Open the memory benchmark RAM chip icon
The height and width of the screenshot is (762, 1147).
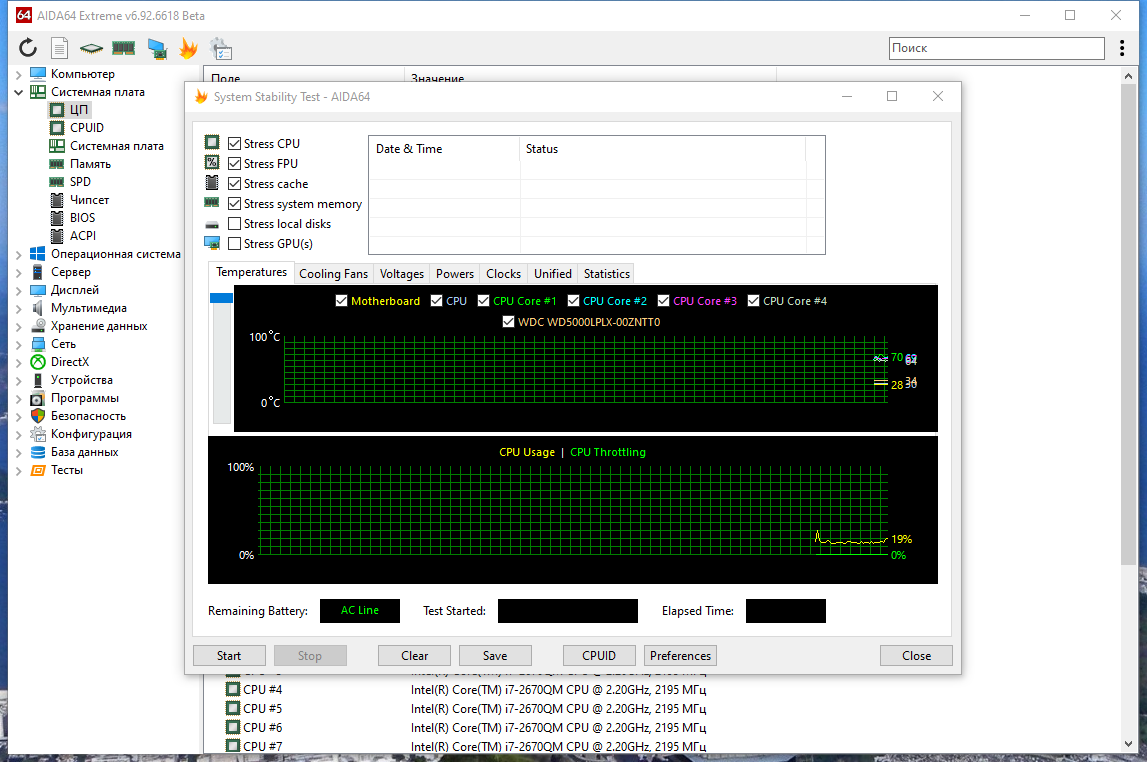tap(123, 48)
